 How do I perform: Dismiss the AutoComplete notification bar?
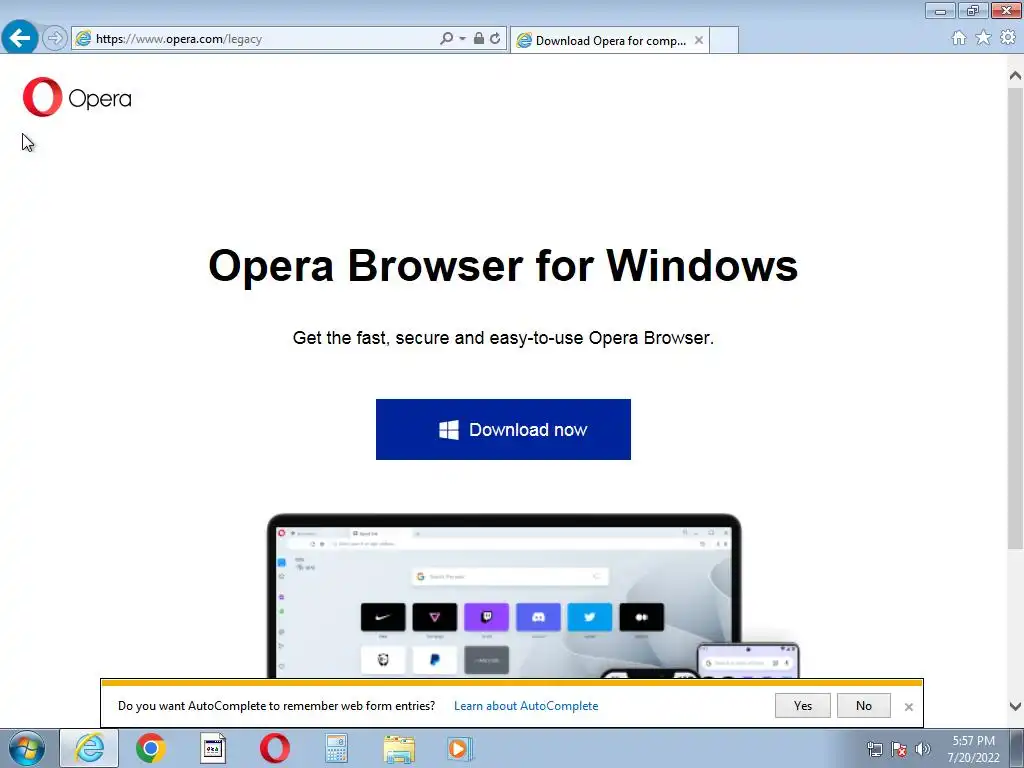coord(908,707)
